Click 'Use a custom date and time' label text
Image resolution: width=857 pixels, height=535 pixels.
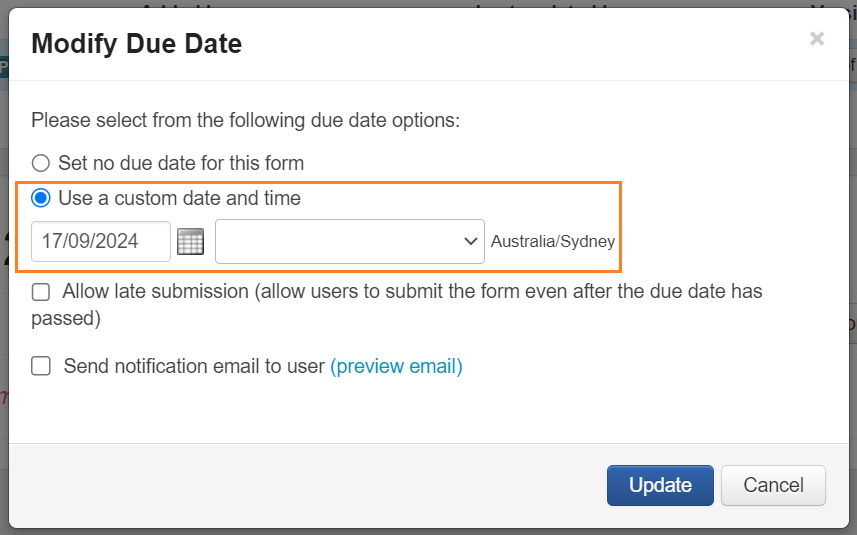179,198
